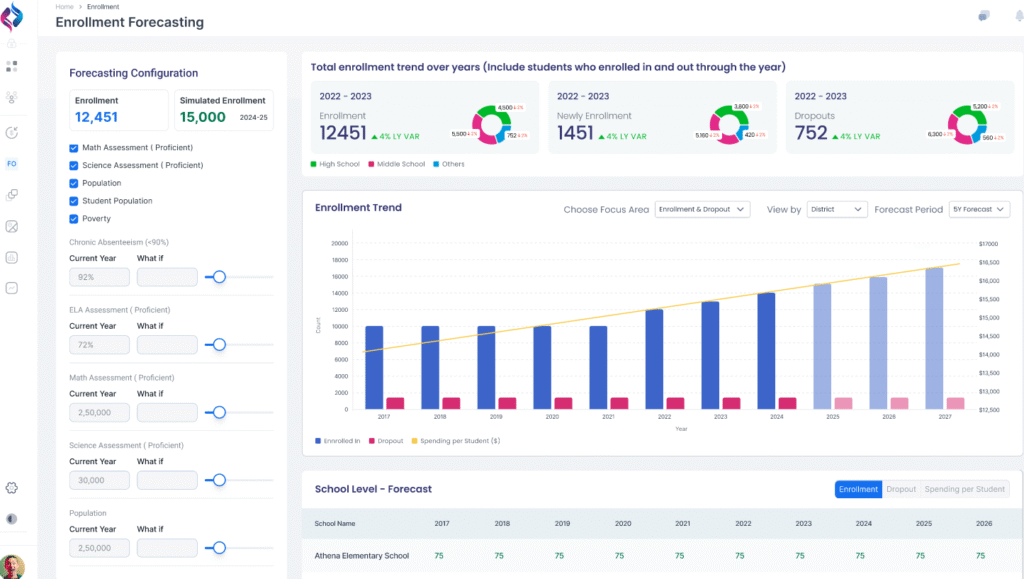Disable the Poverty checkbox
This screenshot has height=579, width=1024.
pyautogui.click(x=74, y=218)
